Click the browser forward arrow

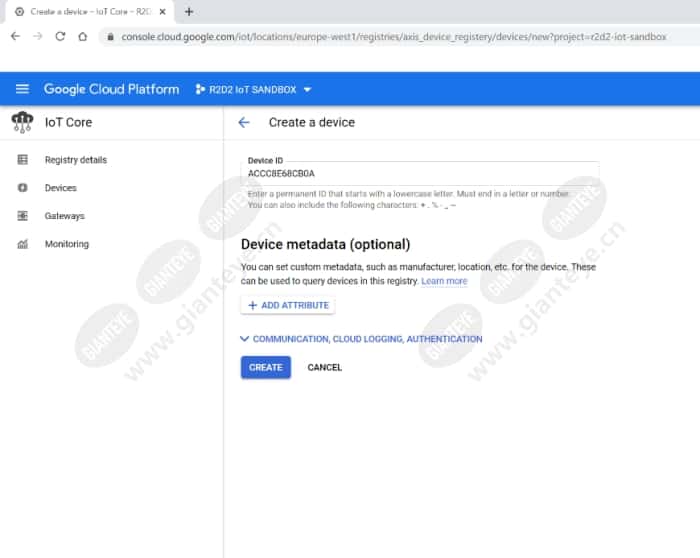pos(38,37)
